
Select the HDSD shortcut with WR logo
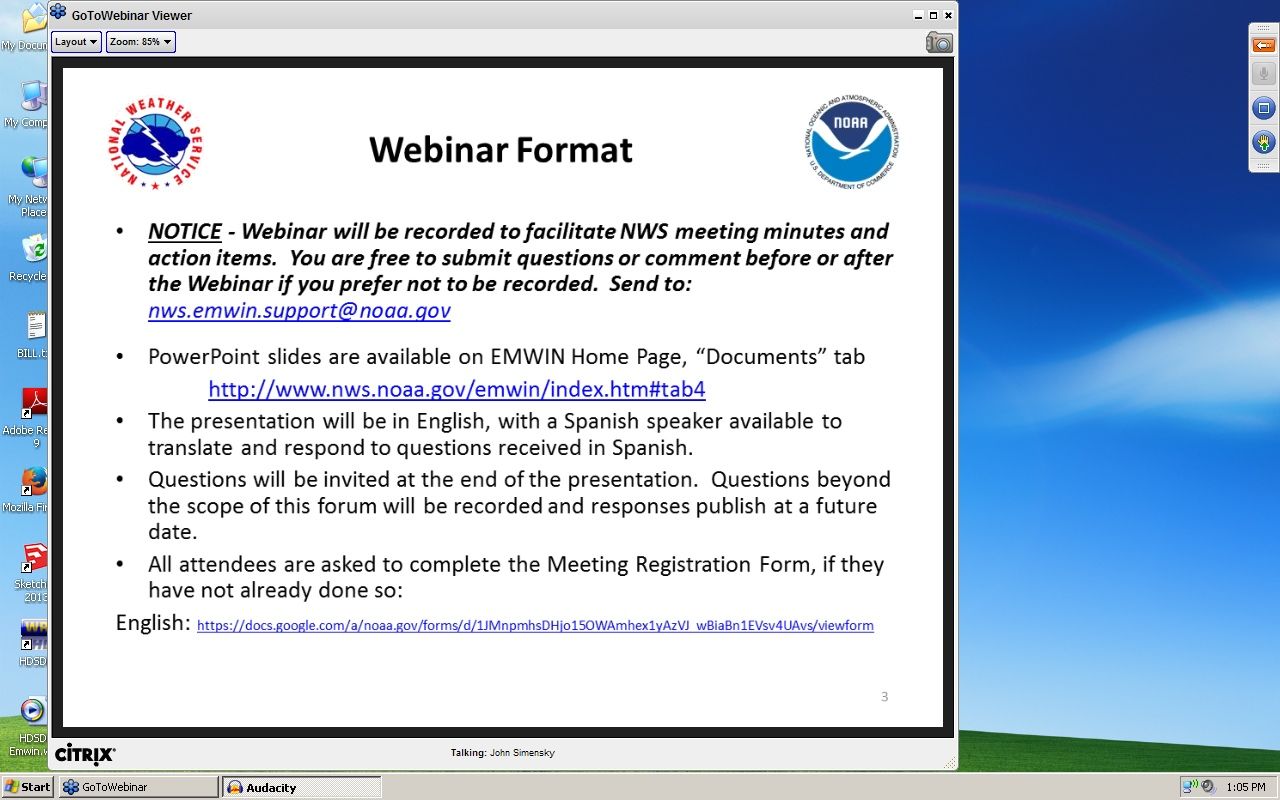pos(33,642)
